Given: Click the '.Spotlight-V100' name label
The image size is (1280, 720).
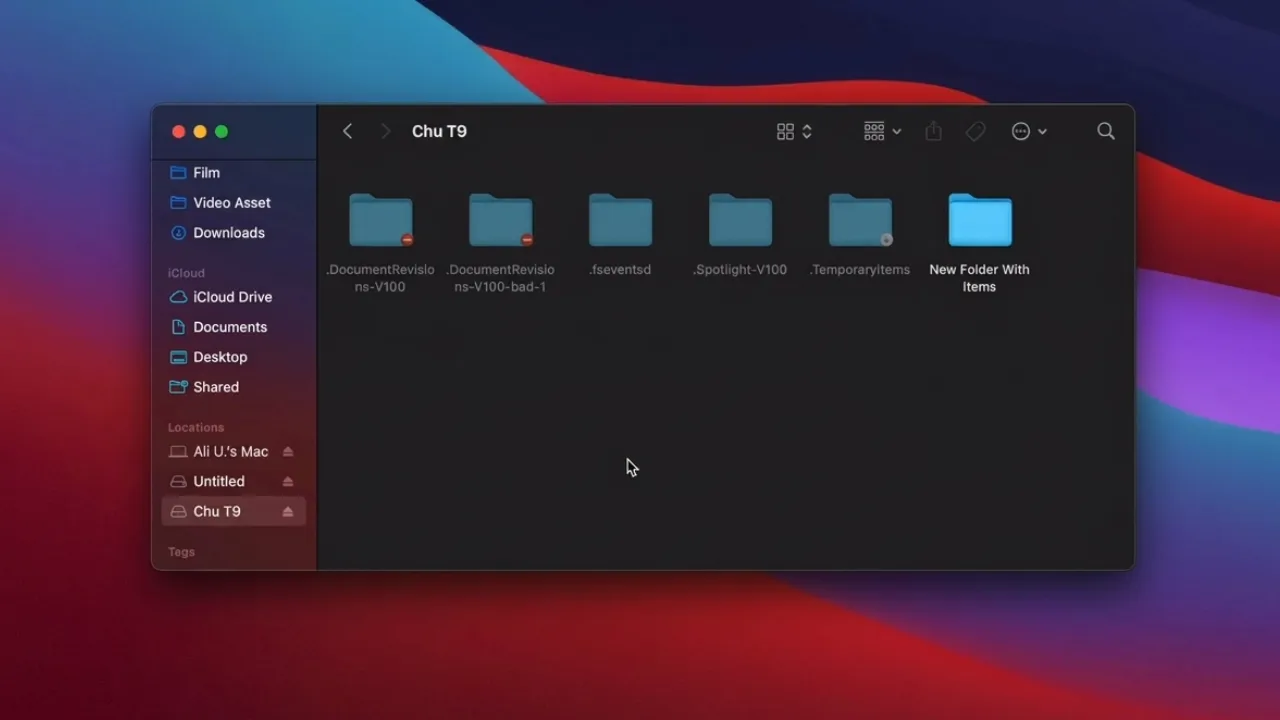Looking at the screenshot, I should click(740, 270).
